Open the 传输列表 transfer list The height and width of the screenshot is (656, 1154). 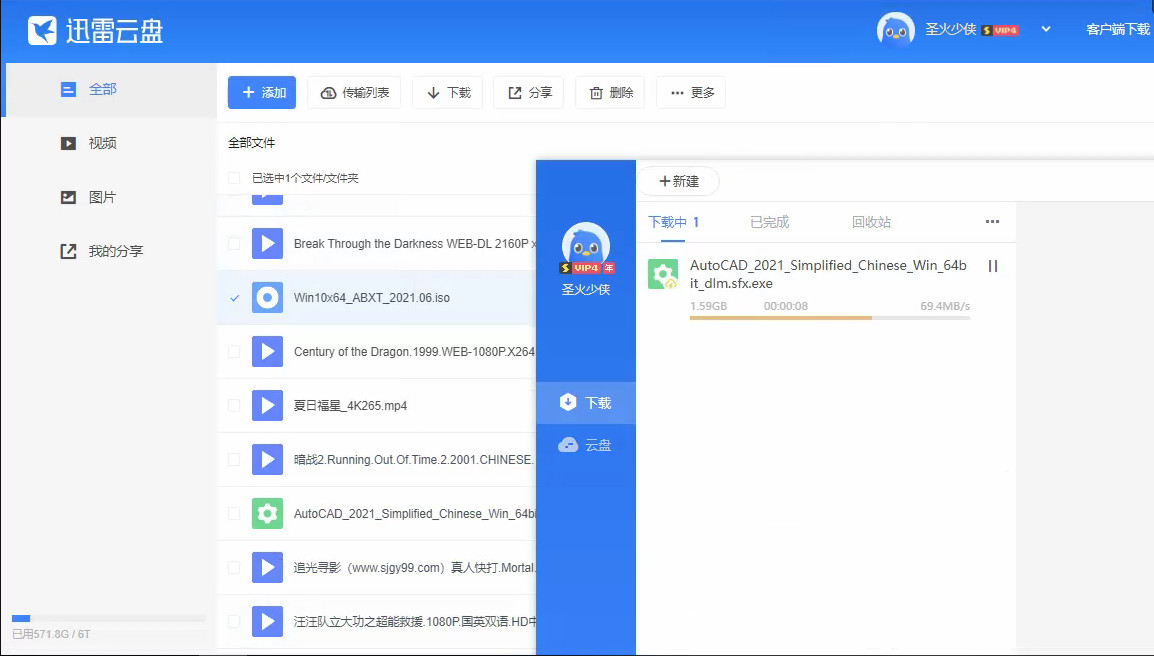pyautogui.click(x=354, y=93)
